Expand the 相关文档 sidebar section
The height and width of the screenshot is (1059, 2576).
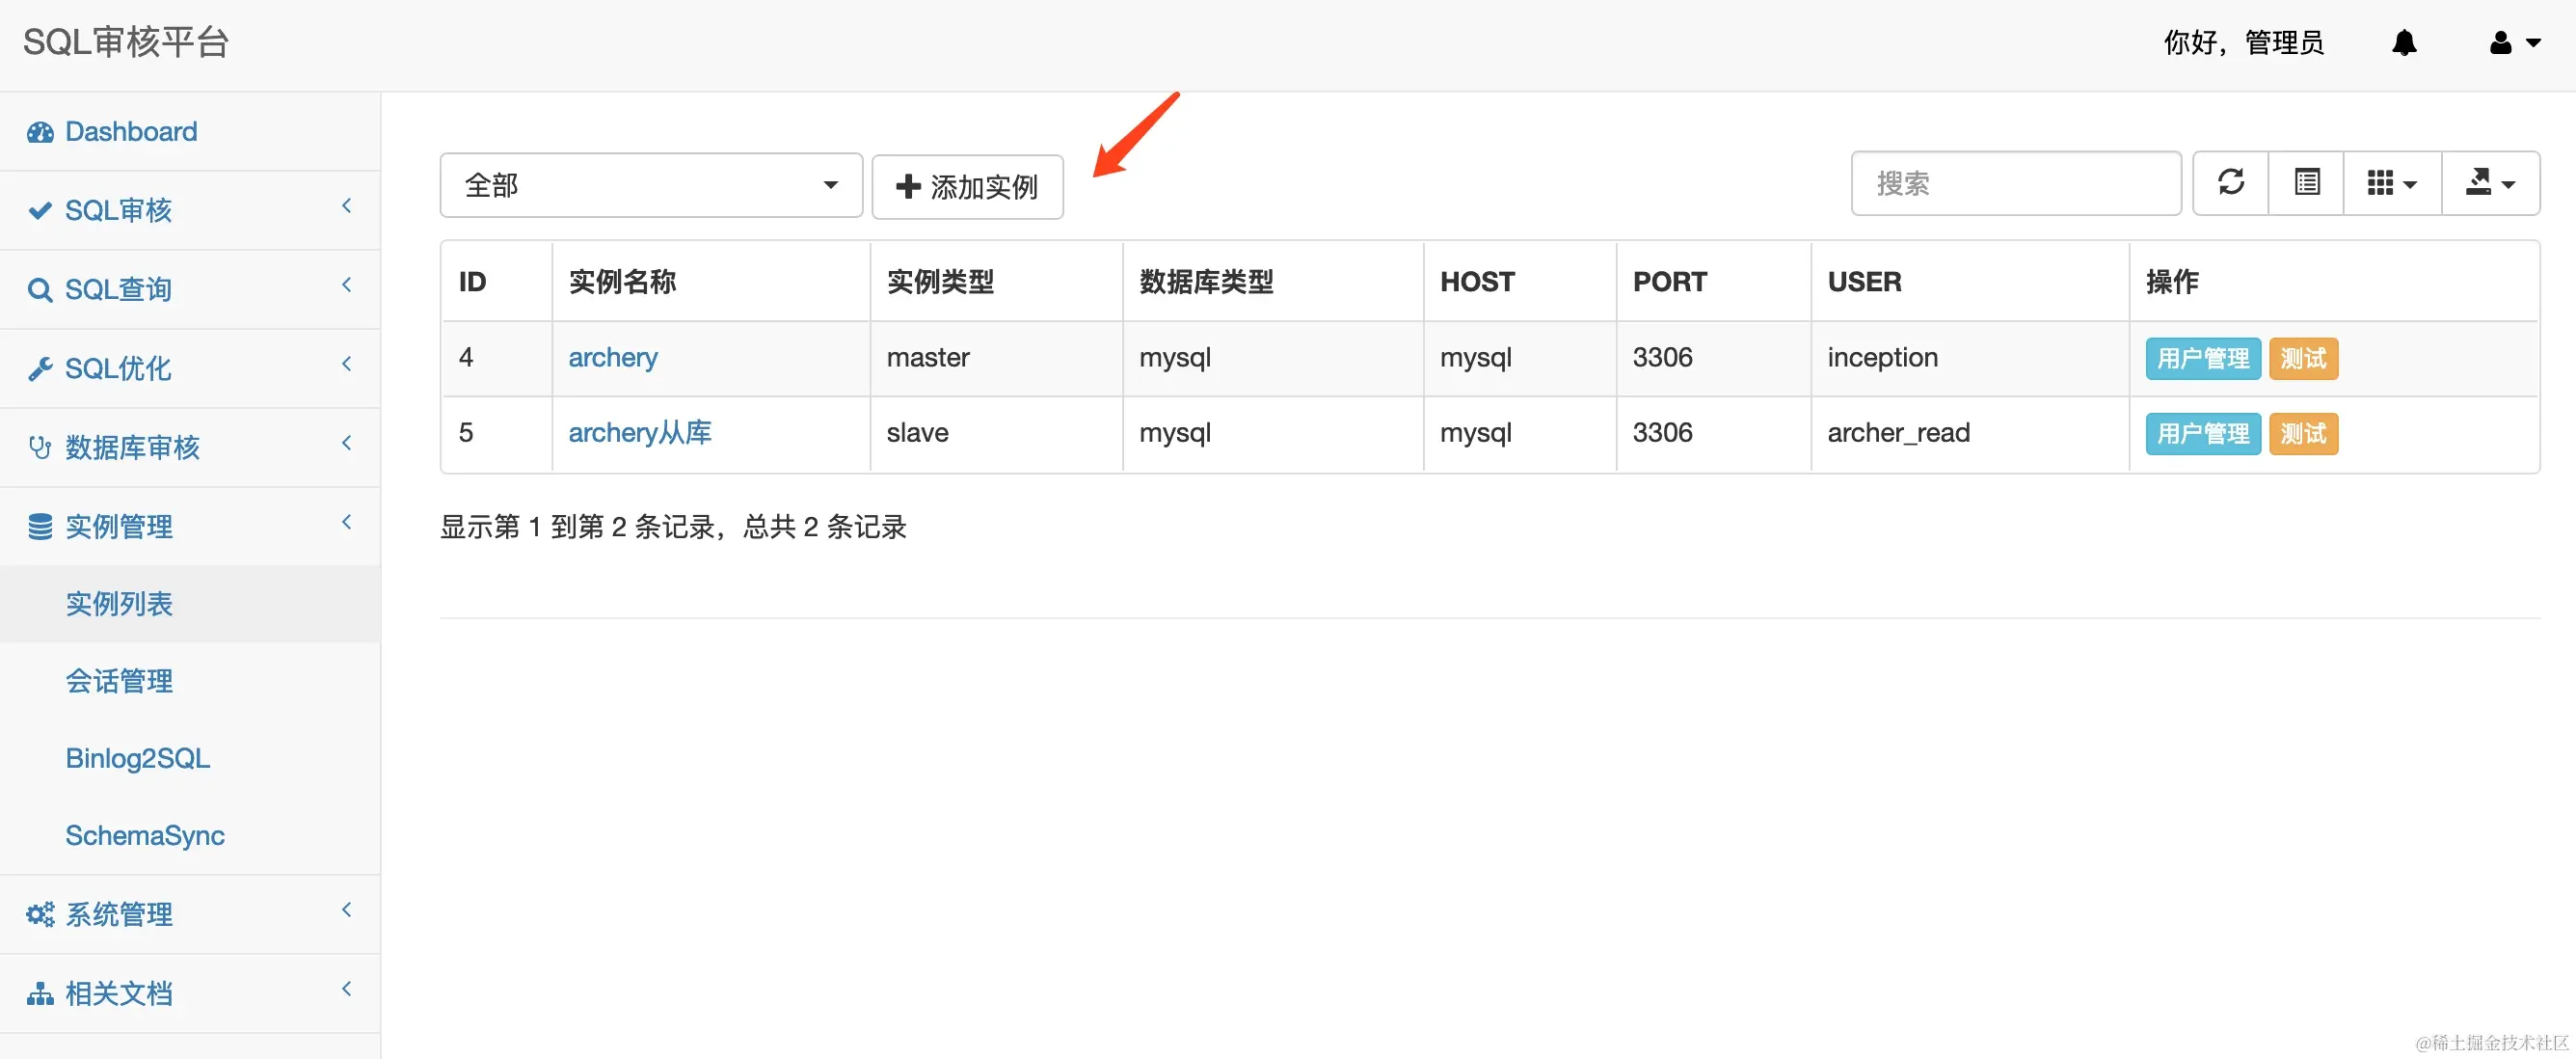[346, 989]
